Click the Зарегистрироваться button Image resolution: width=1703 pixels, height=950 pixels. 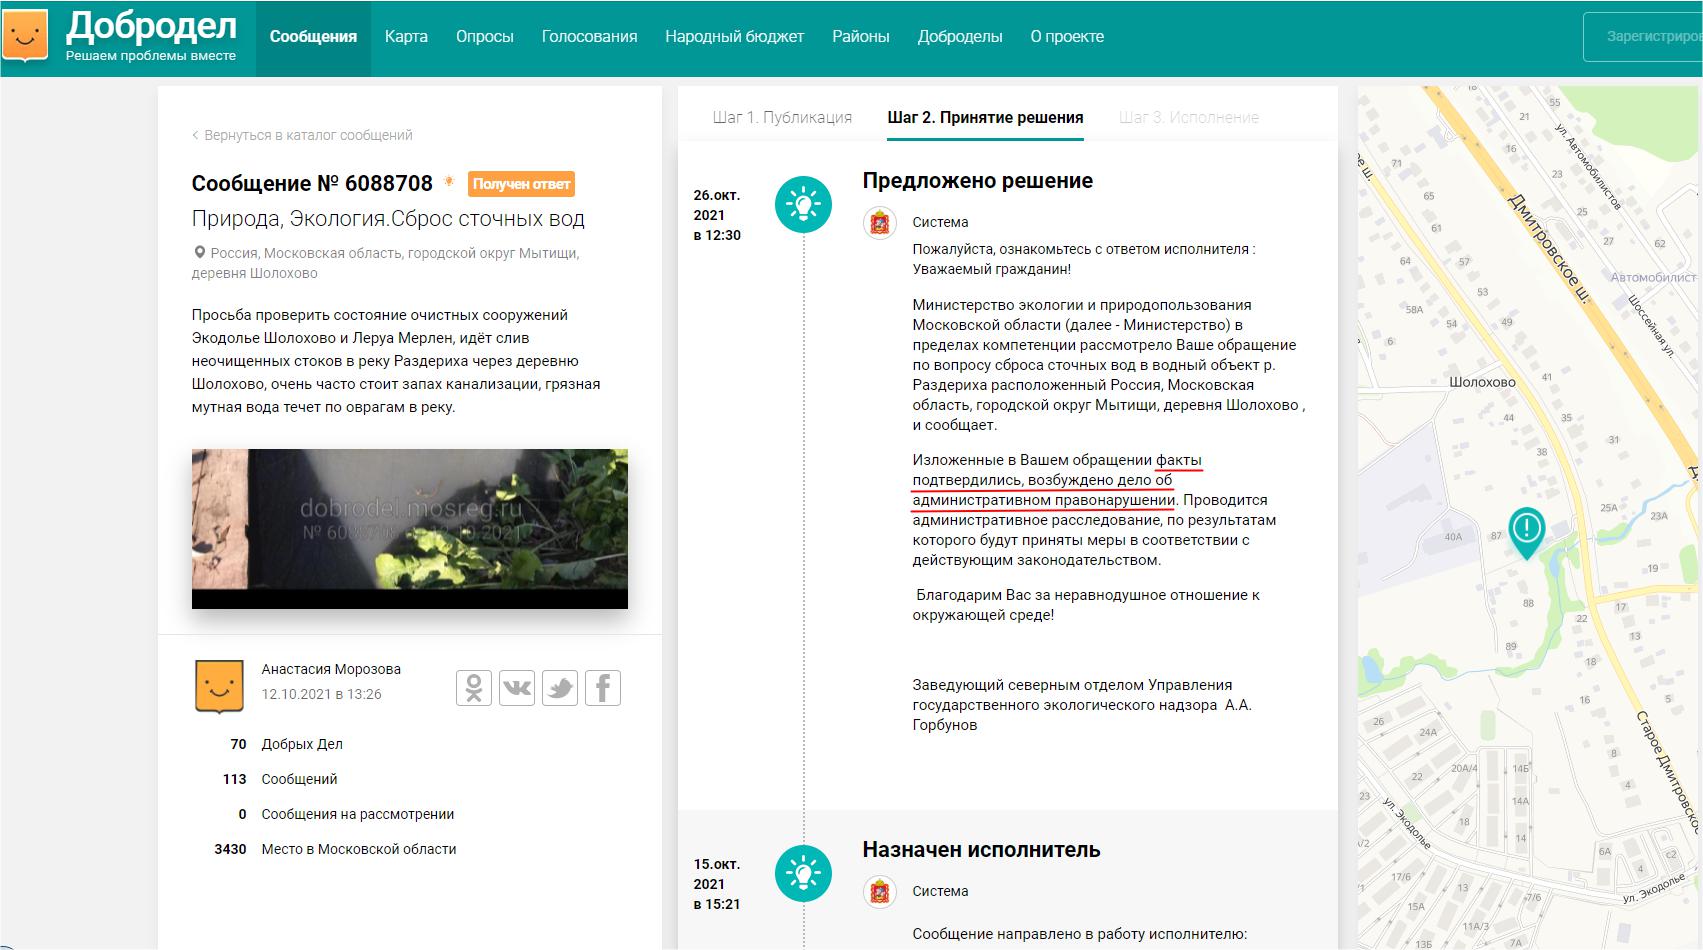1643,37
